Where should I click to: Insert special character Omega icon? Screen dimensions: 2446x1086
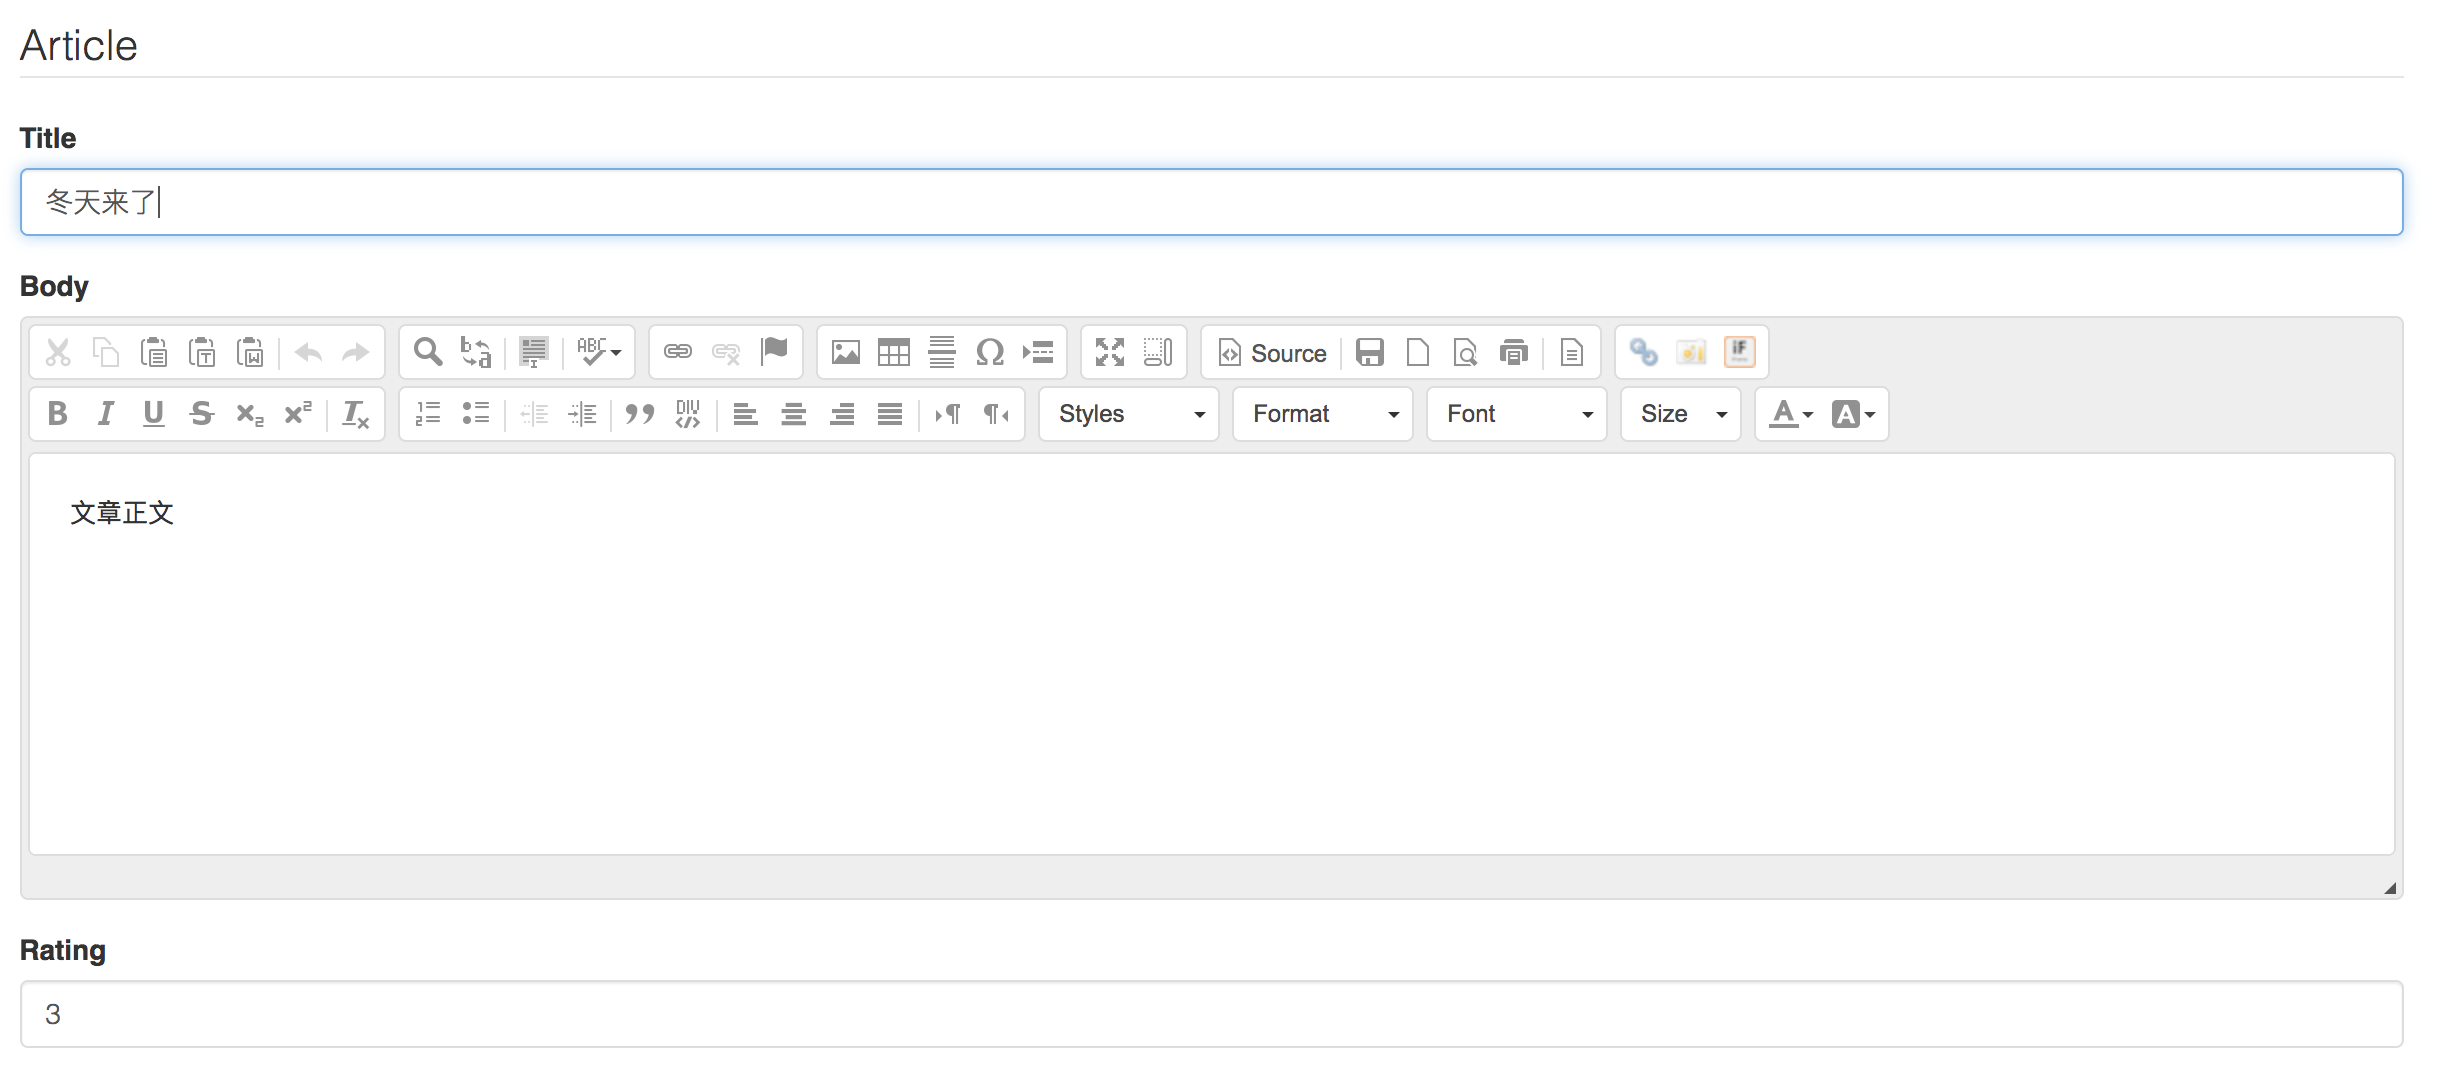coord(989,352)
